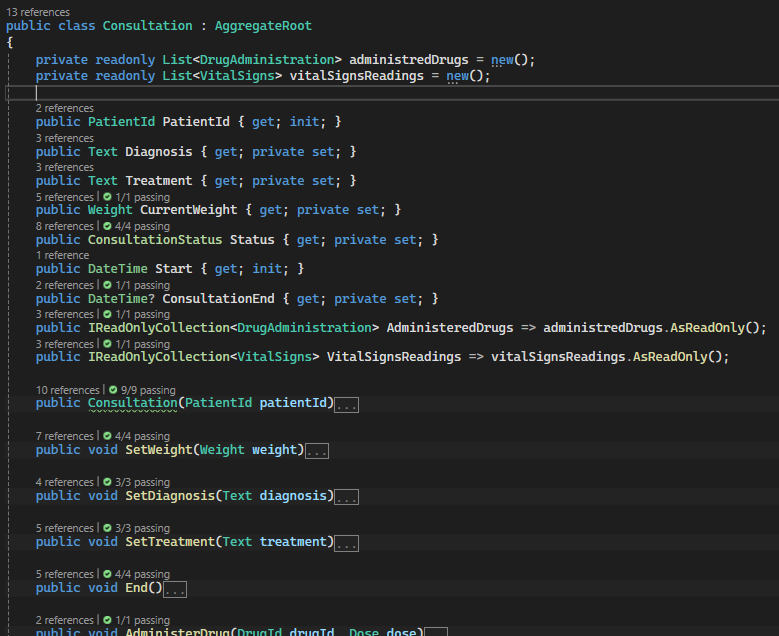
Task: Click test status icon above SetTreatment method
Action: pos(107,528)
